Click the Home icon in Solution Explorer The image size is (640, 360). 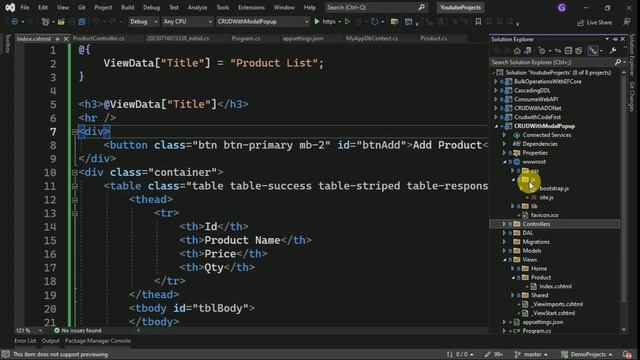(x=517, y=51)
